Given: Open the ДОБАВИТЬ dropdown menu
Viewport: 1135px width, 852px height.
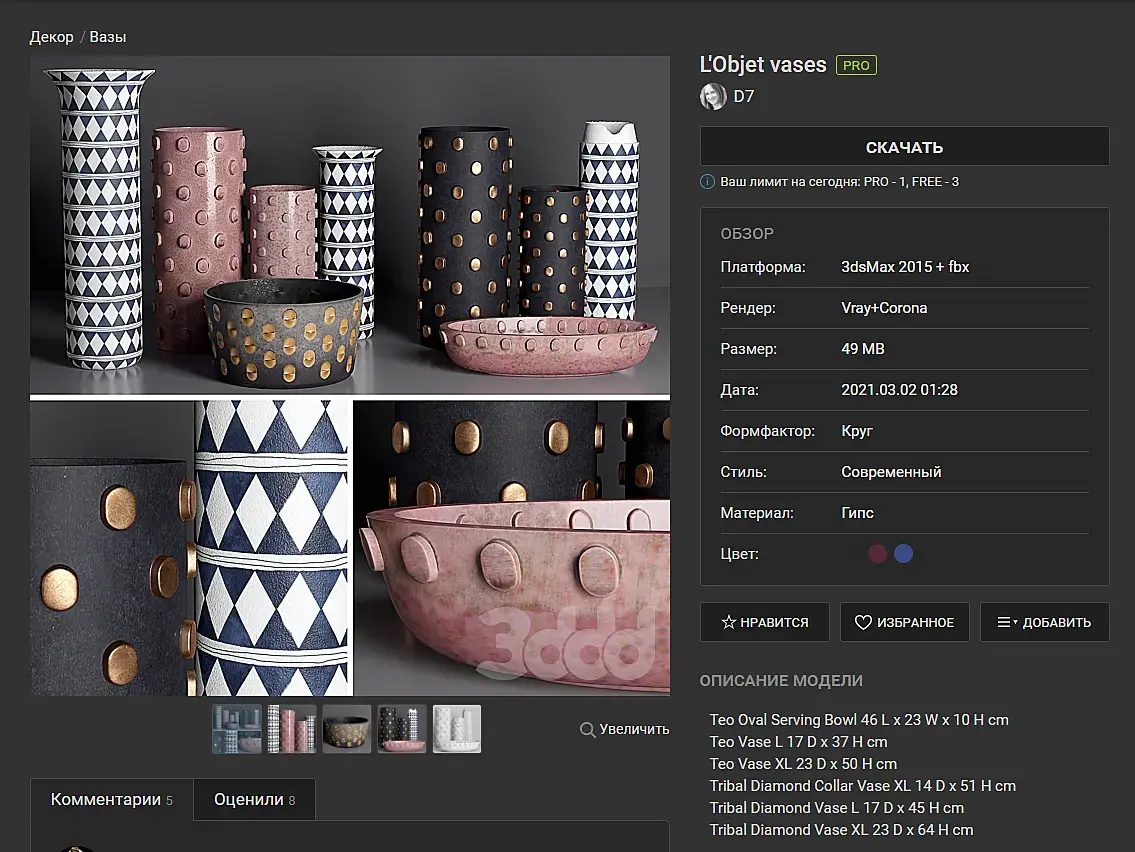Looking at the screenshot, I should click(1045, 622).
